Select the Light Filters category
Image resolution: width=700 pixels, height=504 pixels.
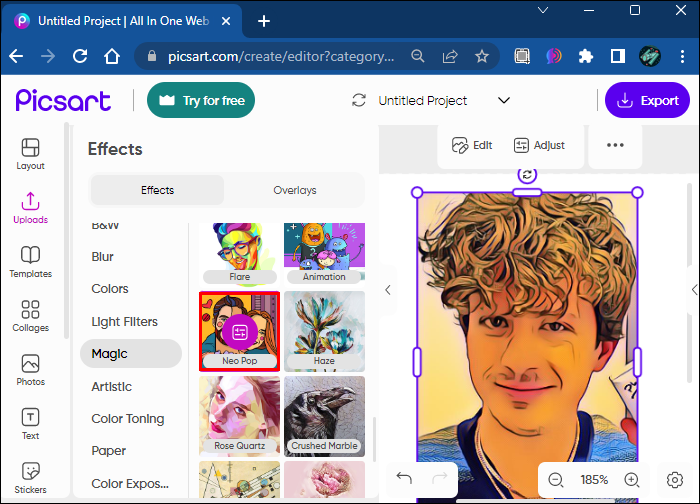pyautogui.click(x=125, y=322)
